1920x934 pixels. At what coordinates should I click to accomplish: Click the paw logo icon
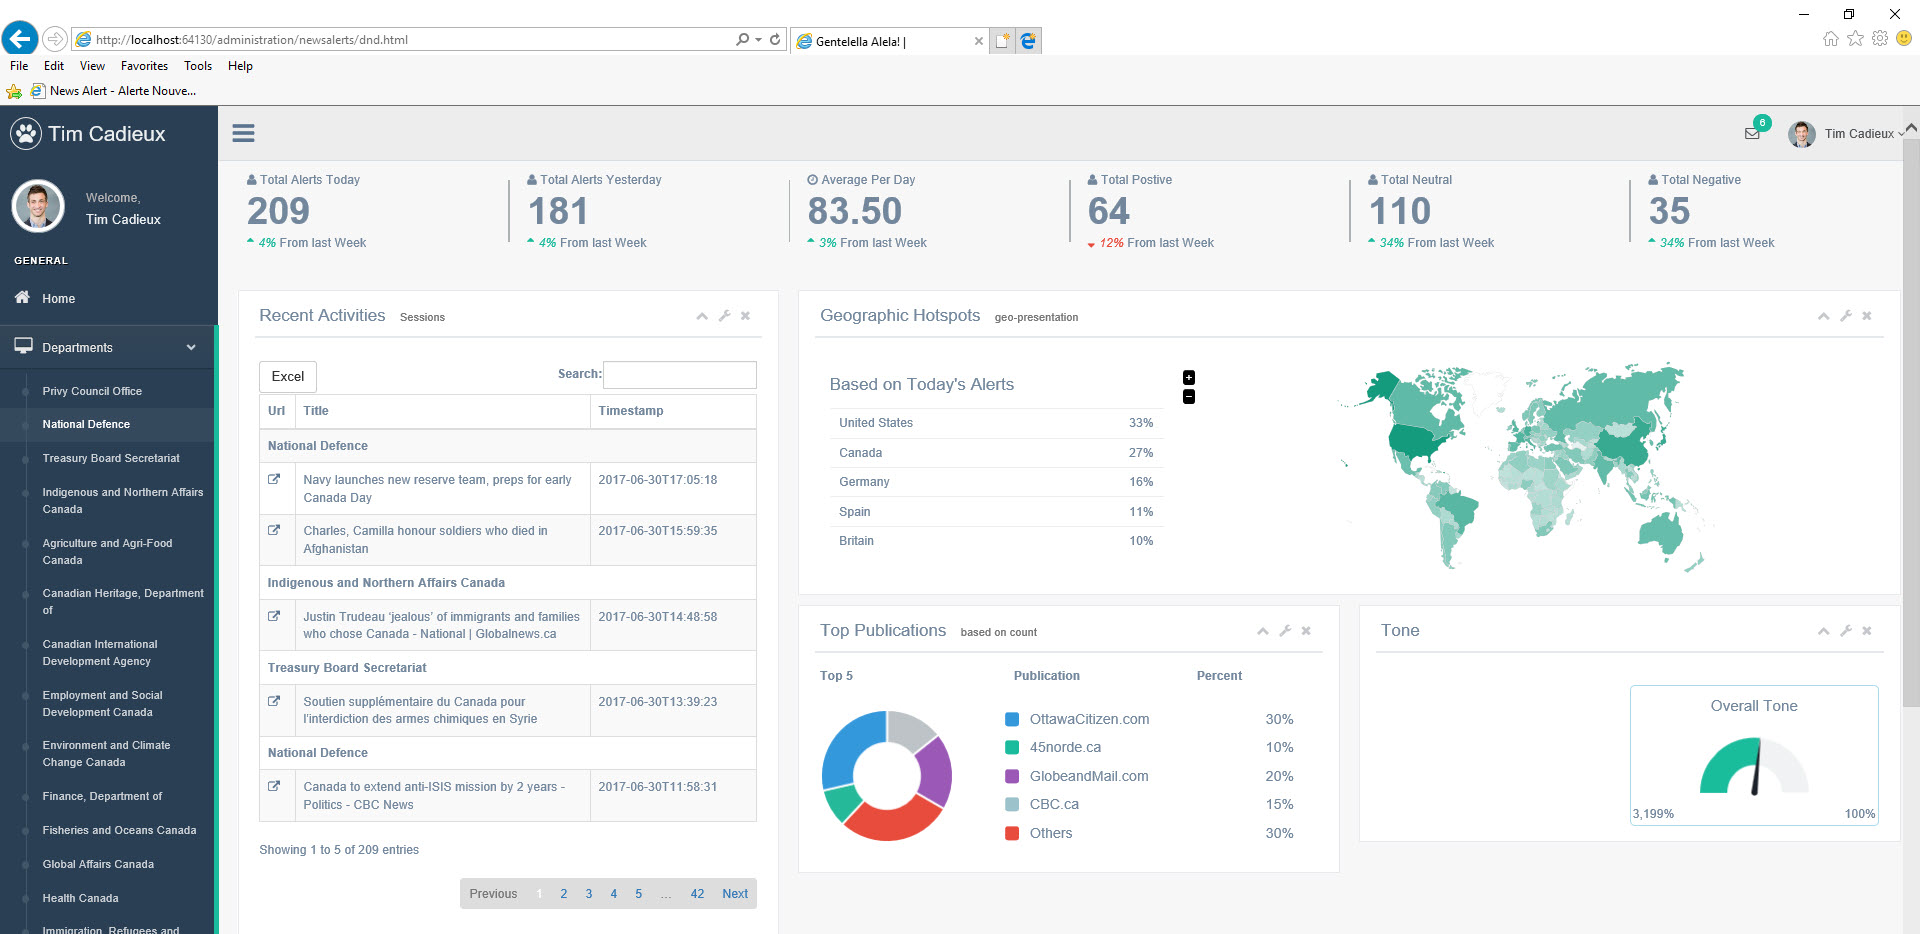26,133
